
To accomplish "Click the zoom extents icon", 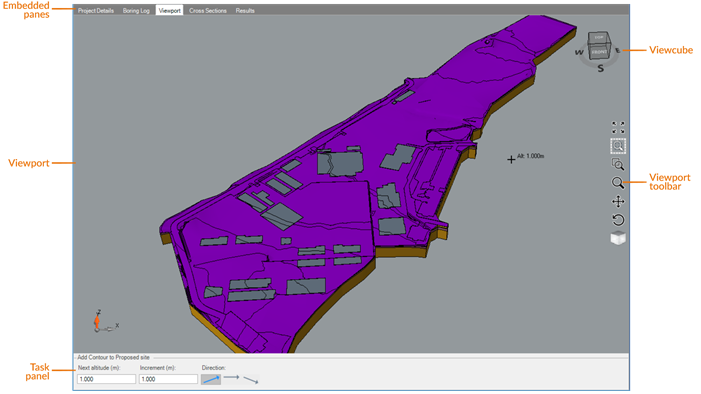I will point(618,127).
